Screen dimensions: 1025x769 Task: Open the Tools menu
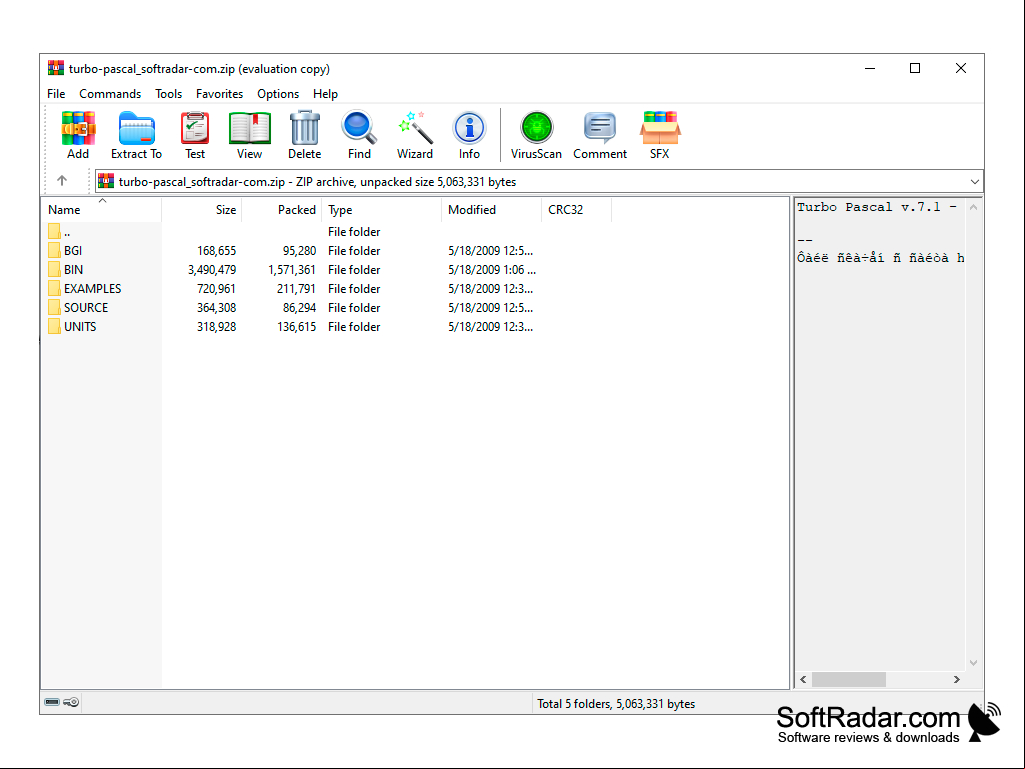point(169,94)
